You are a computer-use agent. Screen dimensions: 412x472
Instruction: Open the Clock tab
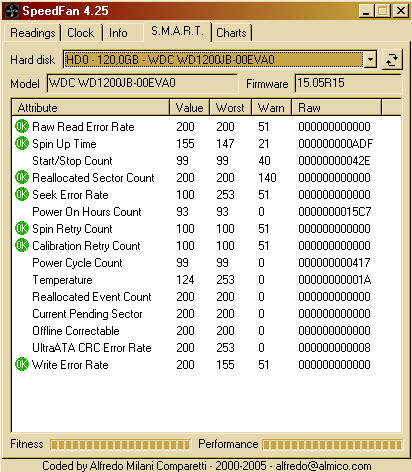coord(81,33)
